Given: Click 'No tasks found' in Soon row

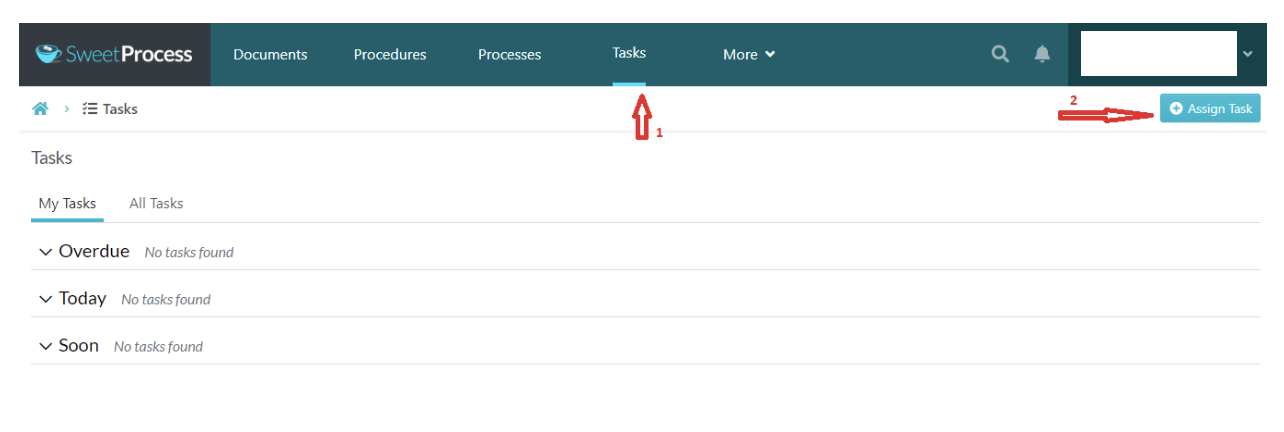Looking at the screenshot, I should pyautogui.click(x=158, y=347).
